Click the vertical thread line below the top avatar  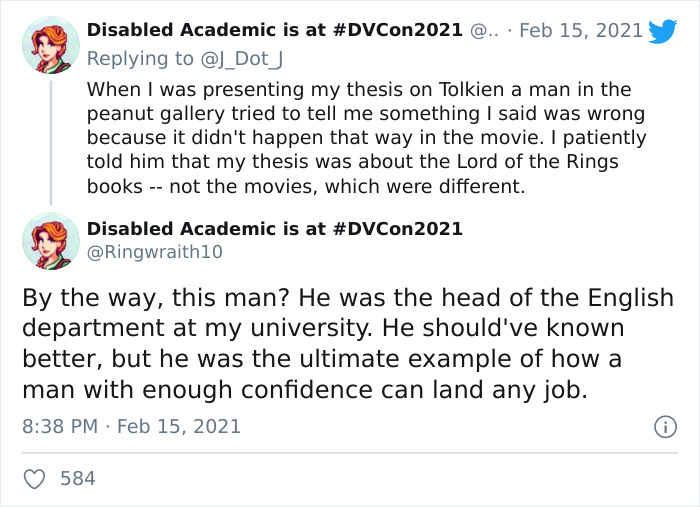pos(50,140)
